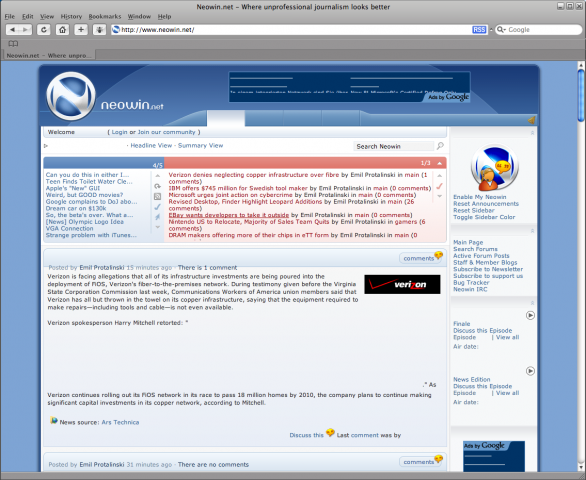Screen dimensions: 586x480
Task: Add a bookmark with the plus button
Action: tap(81, 30)
